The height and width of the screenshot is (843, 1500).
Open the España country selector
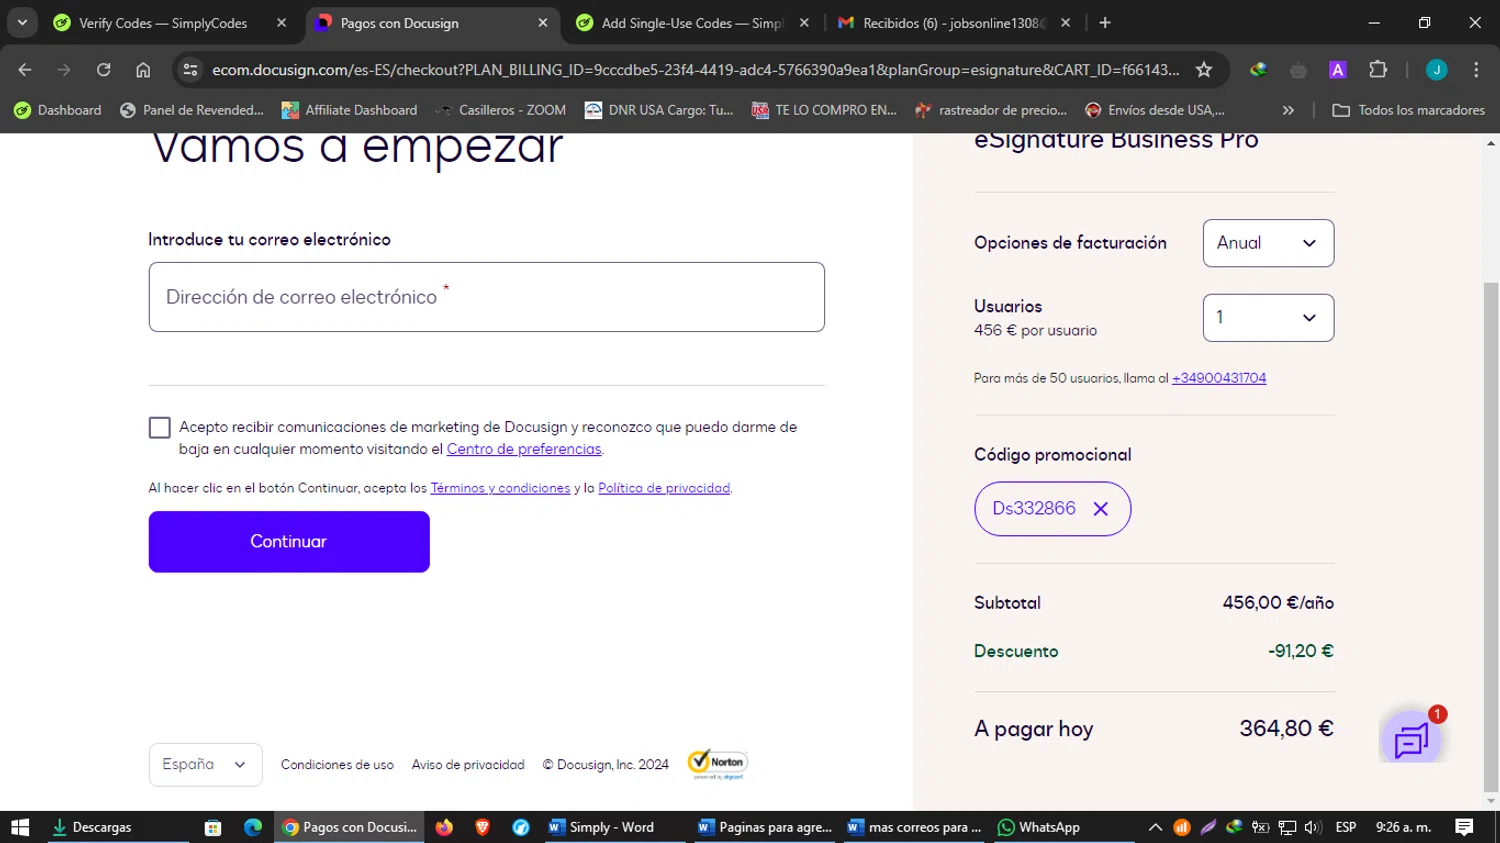[x=205, y=765]
